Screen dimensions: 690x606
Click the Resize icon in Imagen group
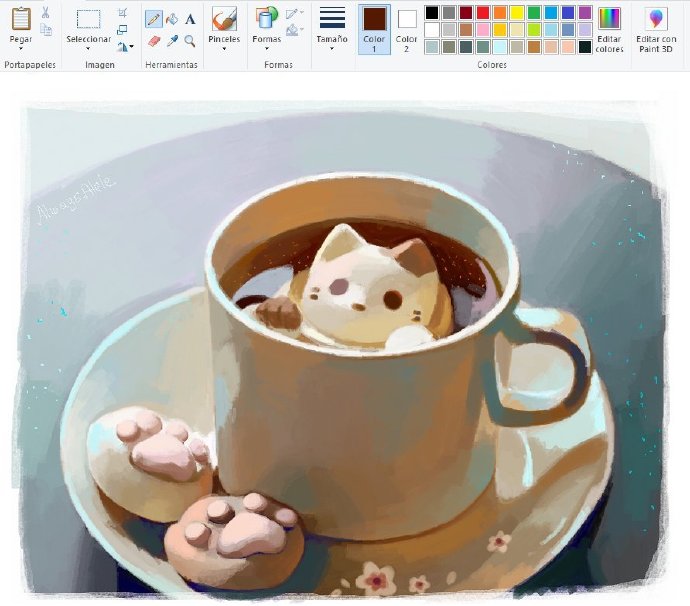click(x=122, y=30)
